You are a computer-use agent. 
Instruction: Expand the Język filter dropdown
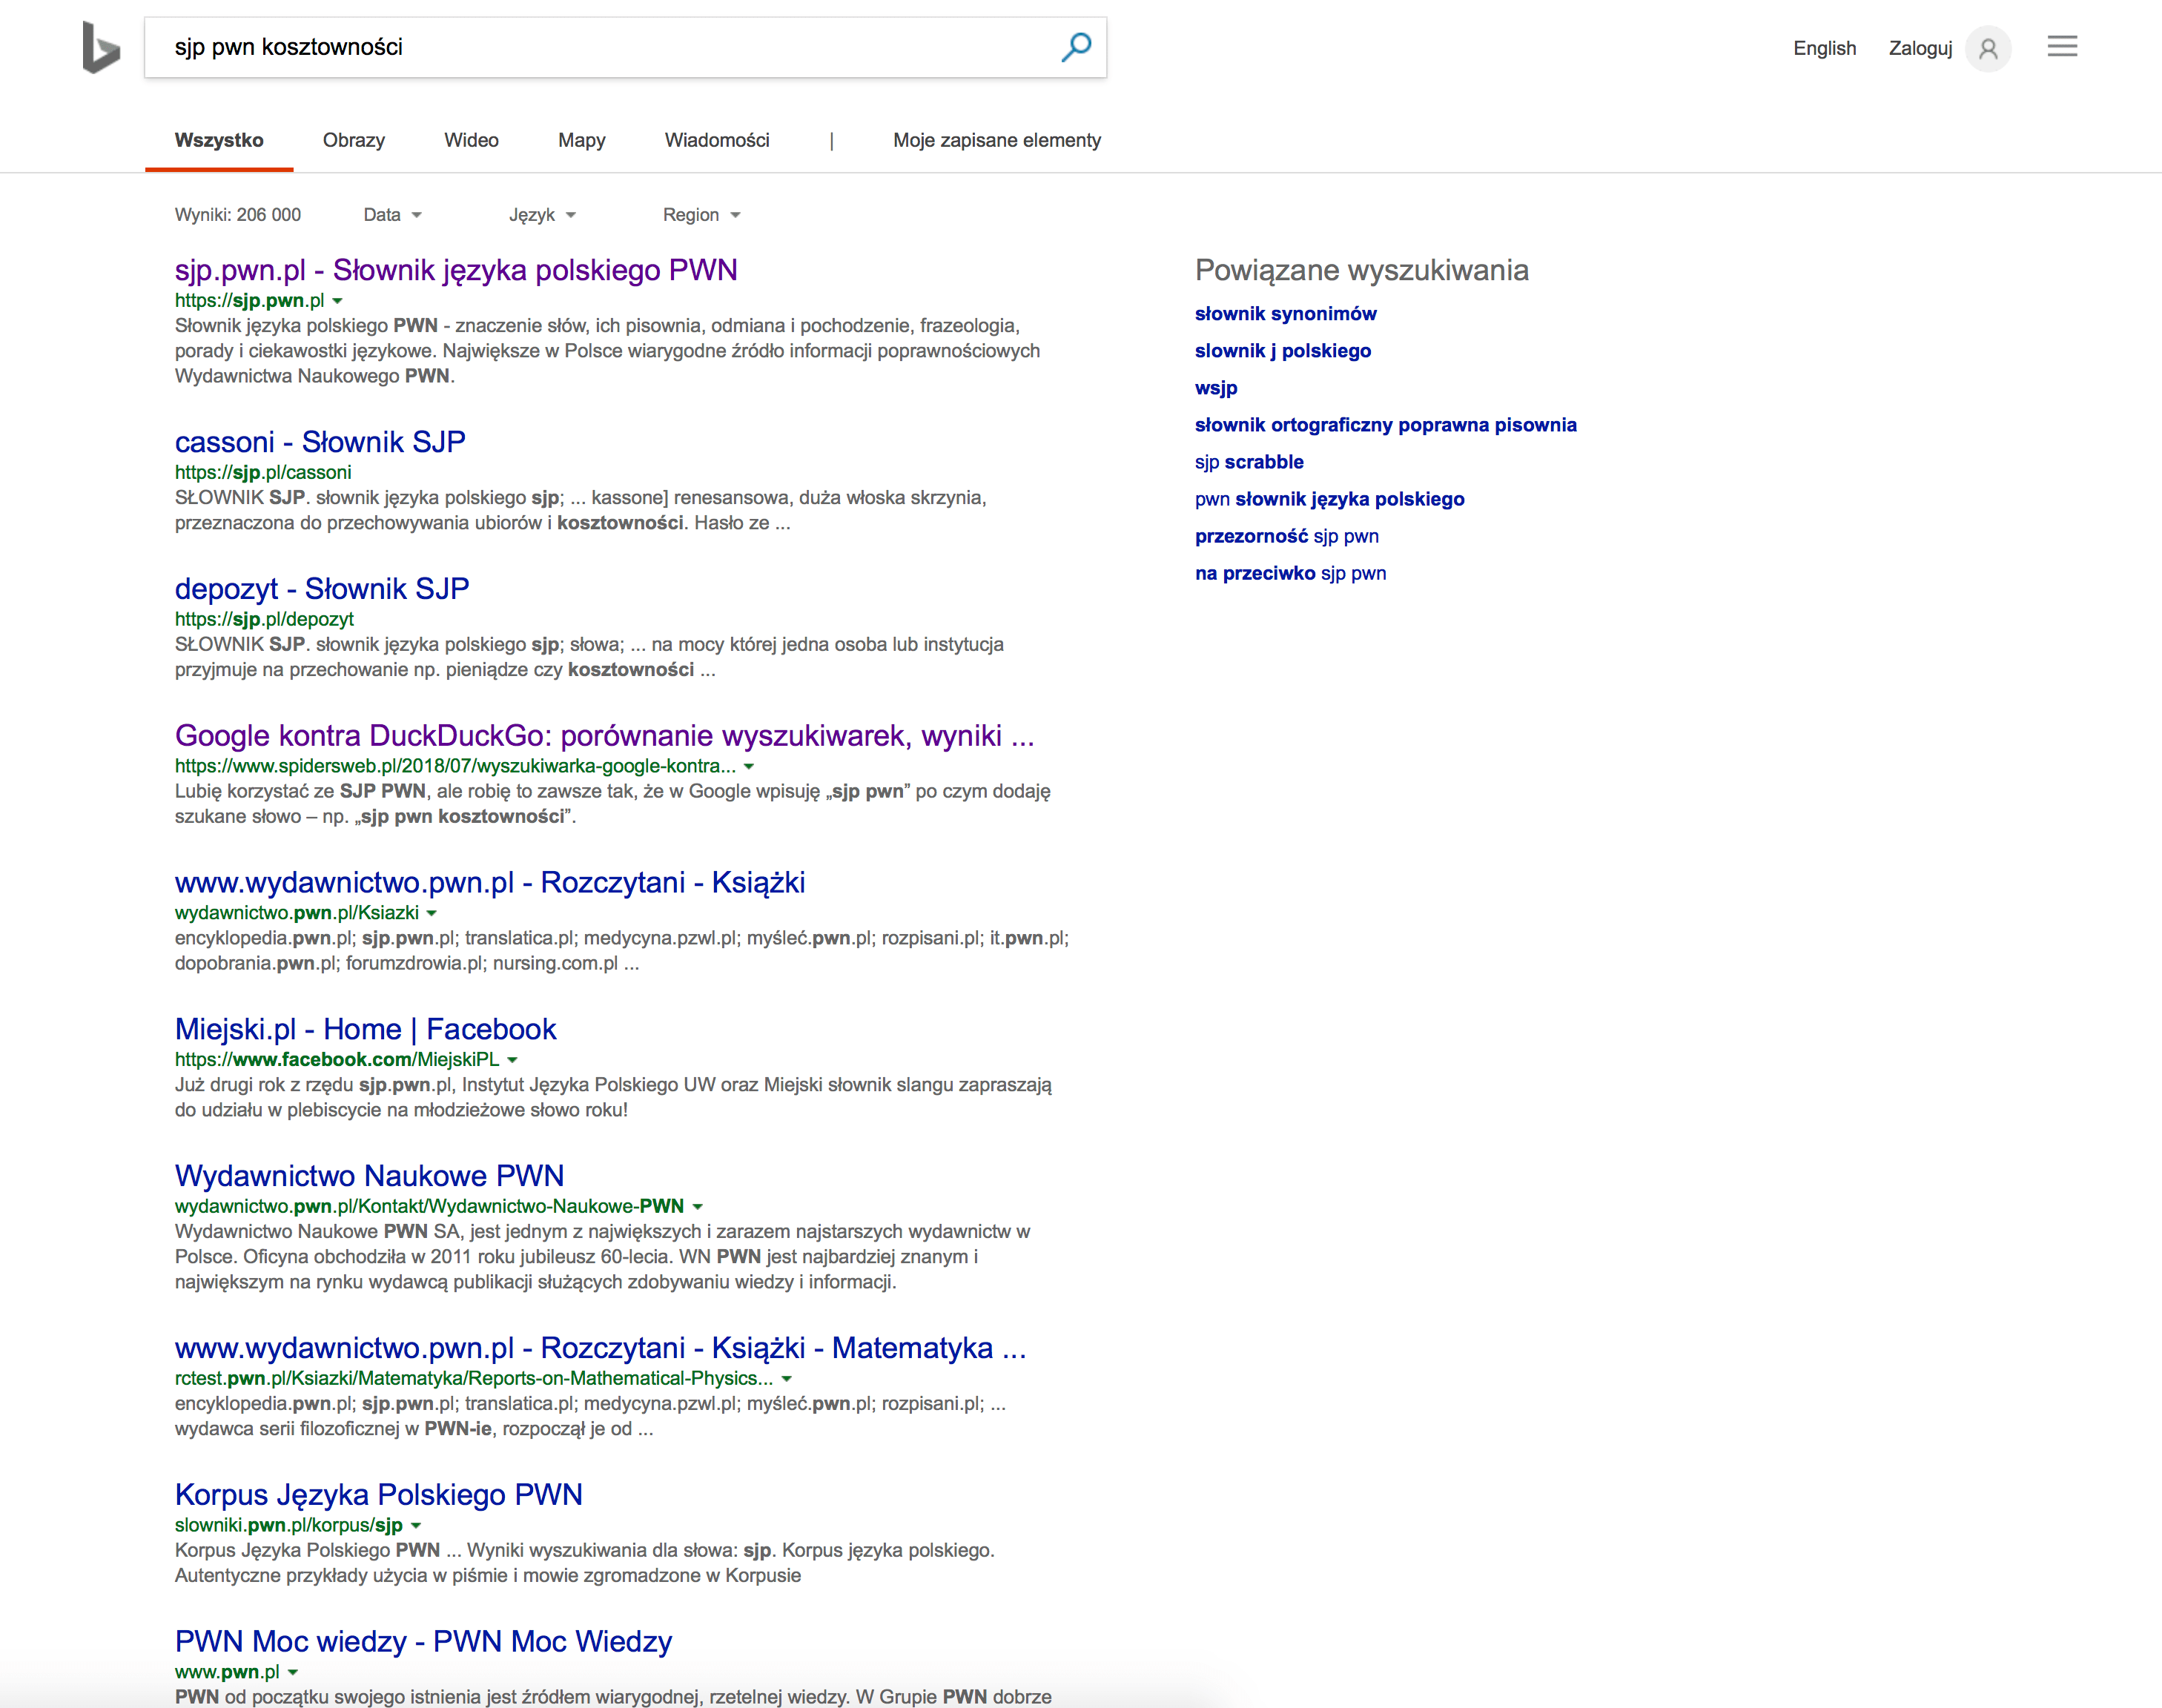(x=542, y=215)
